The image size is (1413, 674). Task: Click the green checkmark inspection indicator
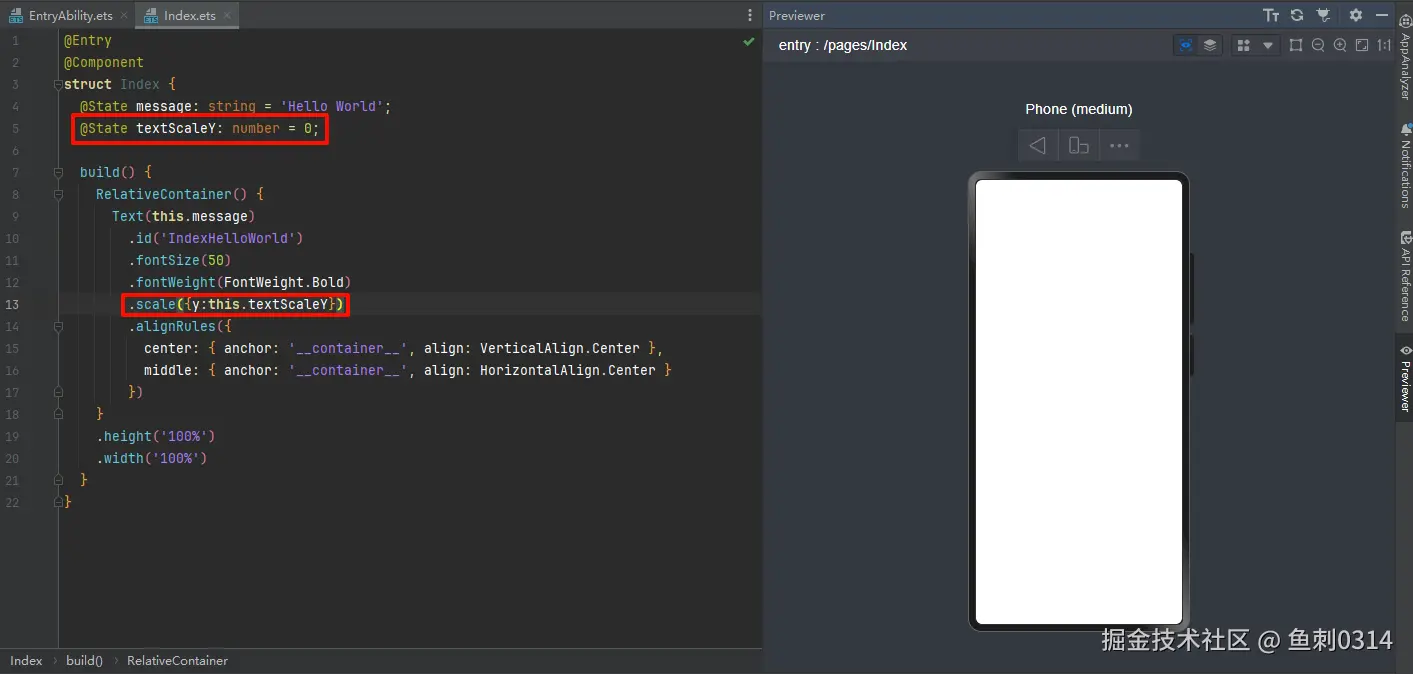tap(749, 42)
